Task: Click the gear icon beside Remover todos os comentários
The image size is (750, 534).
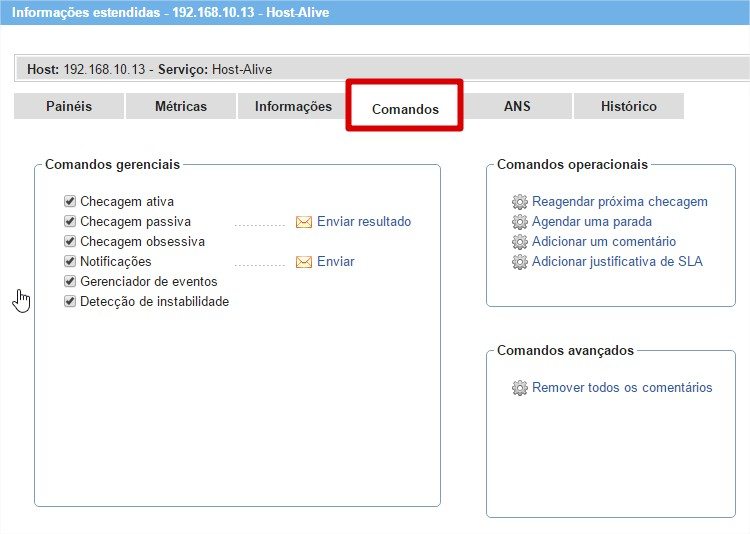Action: [x=519, y=388]
